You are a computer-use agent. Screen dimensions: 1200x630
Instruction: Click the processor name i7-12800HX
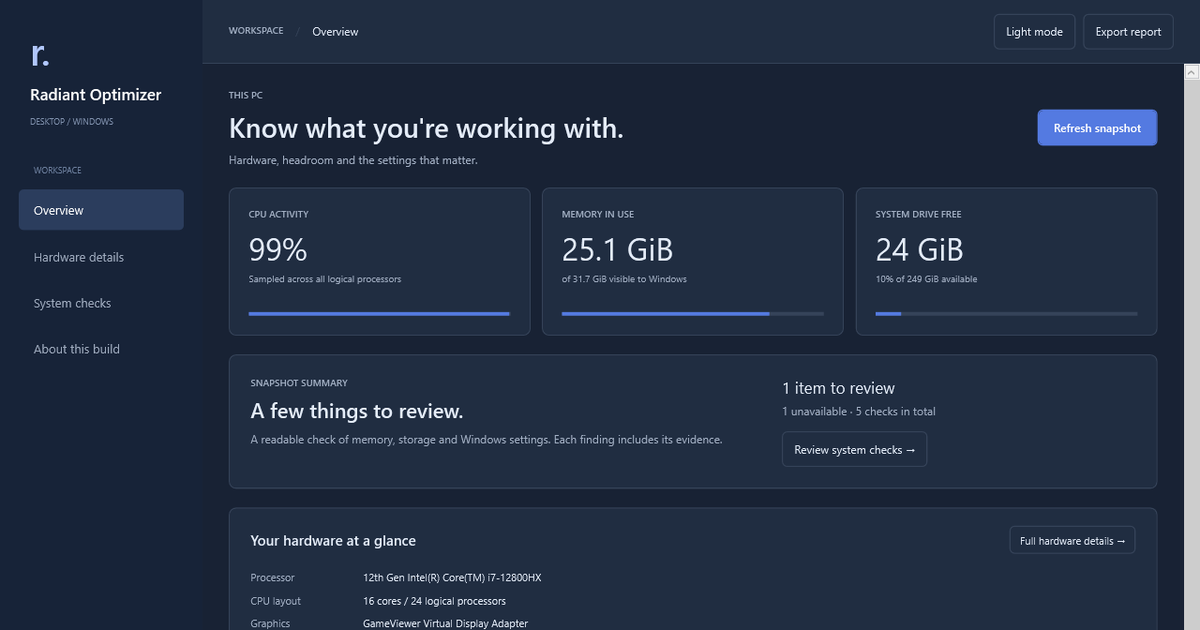452,577
